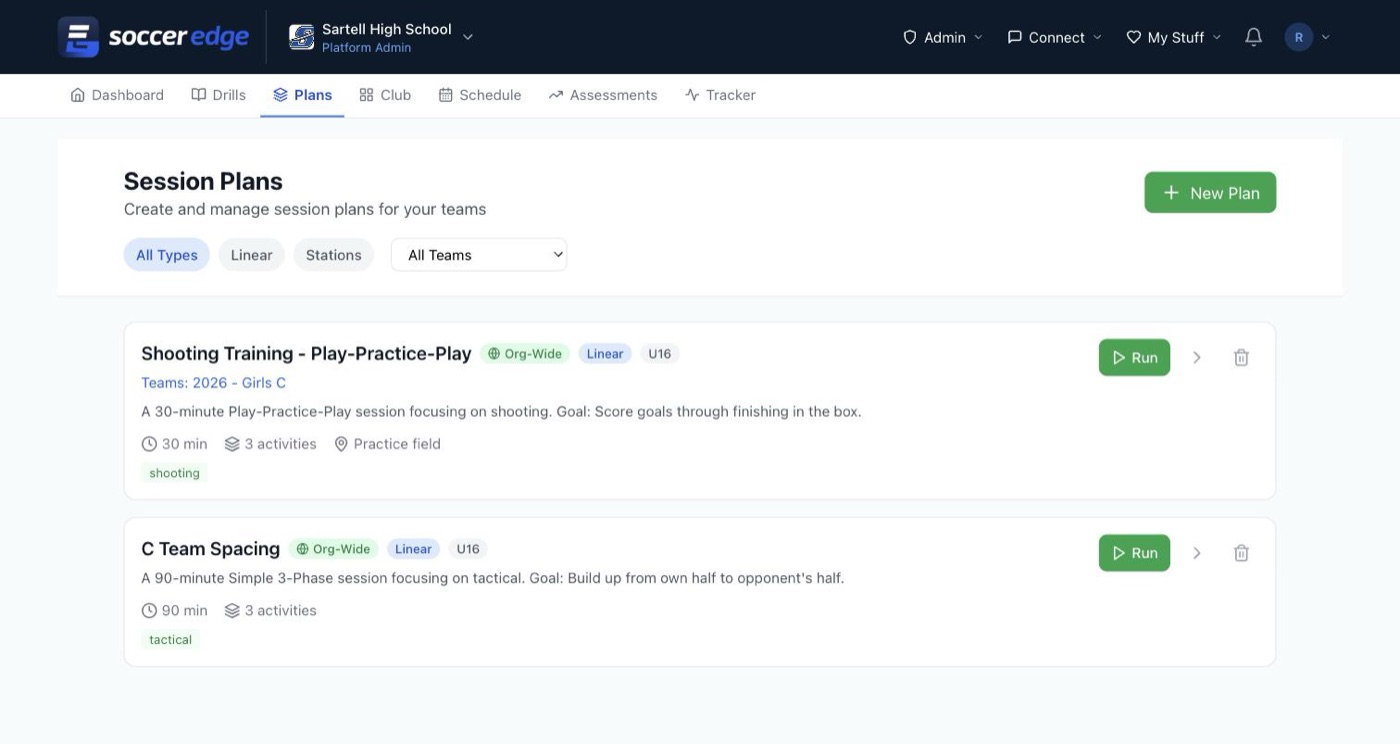Screen dimensions: 1400x744
Task: Select the Plans tab
Action: pos(302,95)
